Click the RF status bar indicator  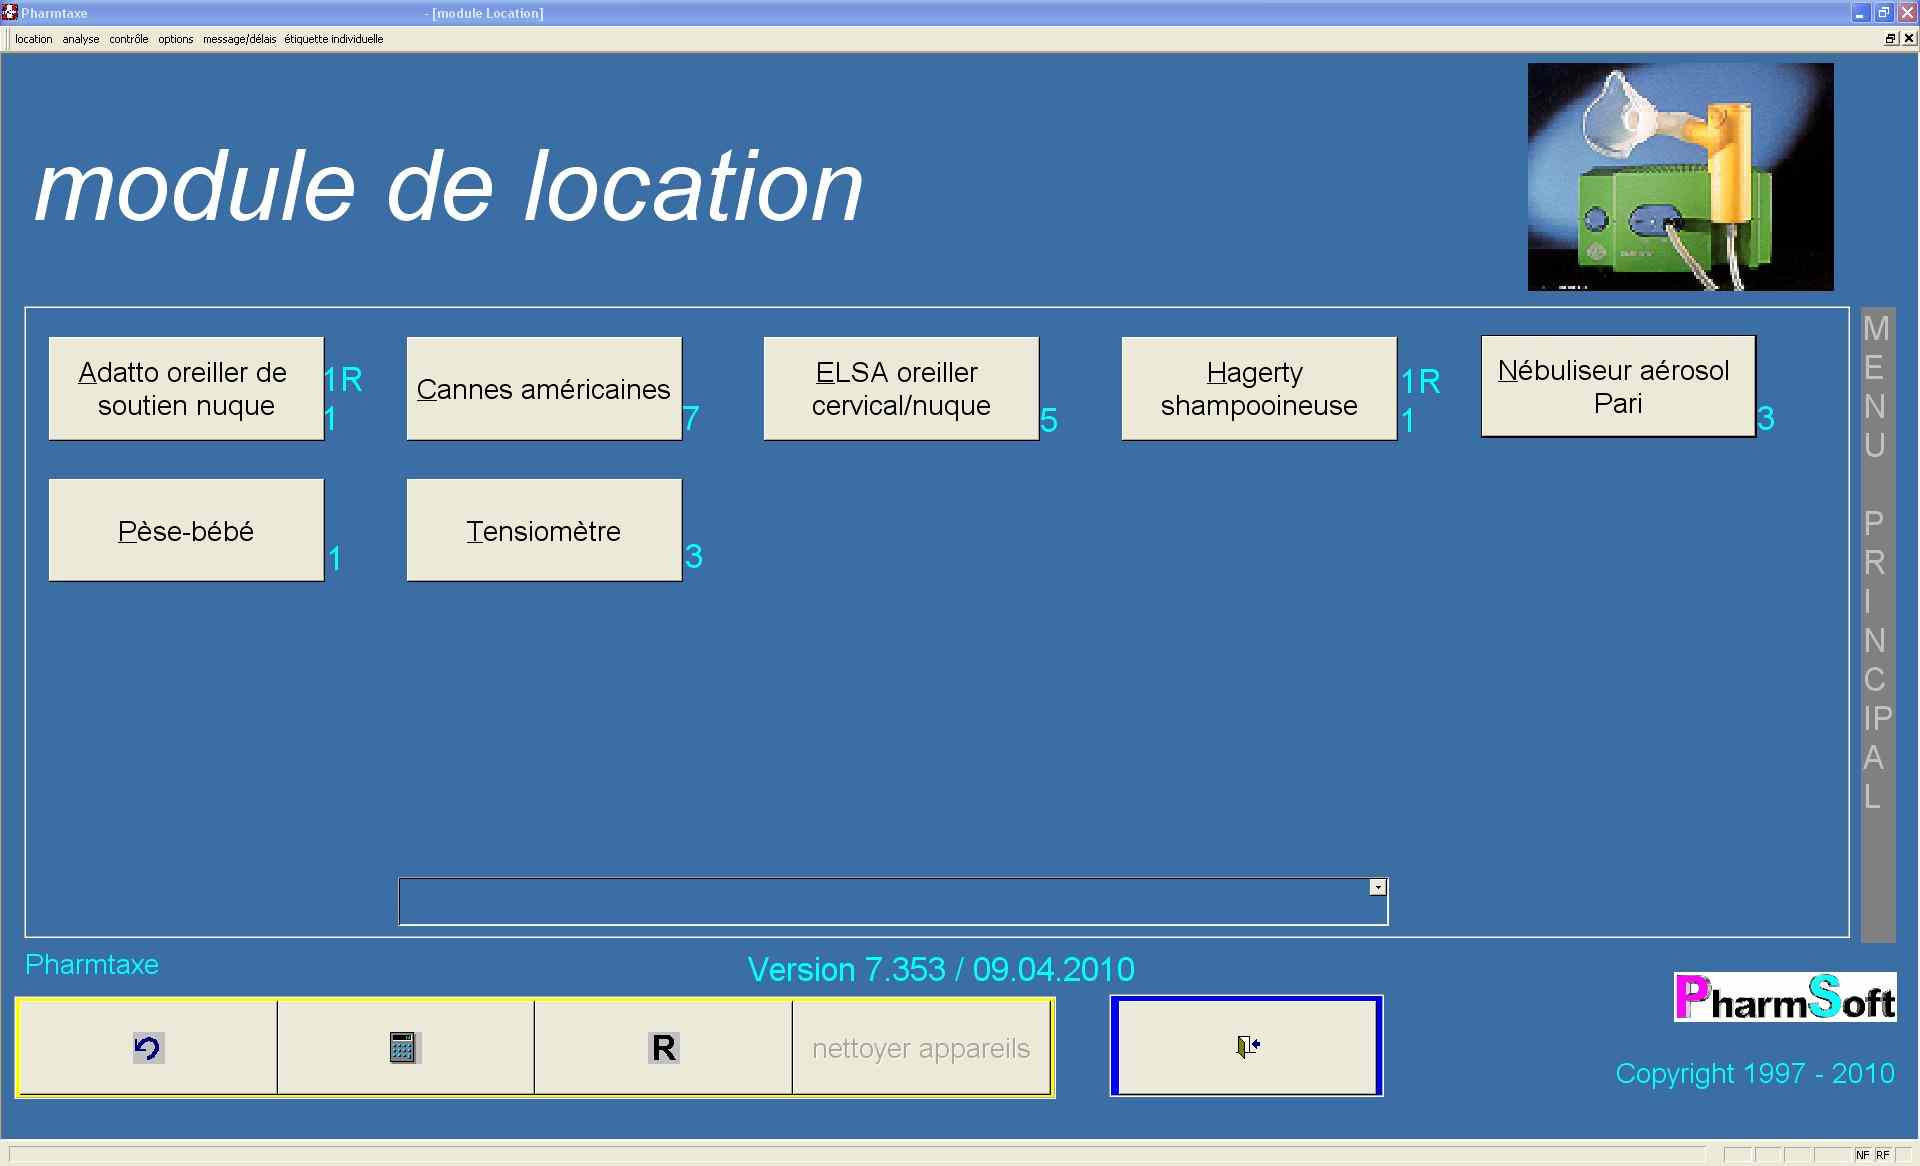click(1883, 1155)
